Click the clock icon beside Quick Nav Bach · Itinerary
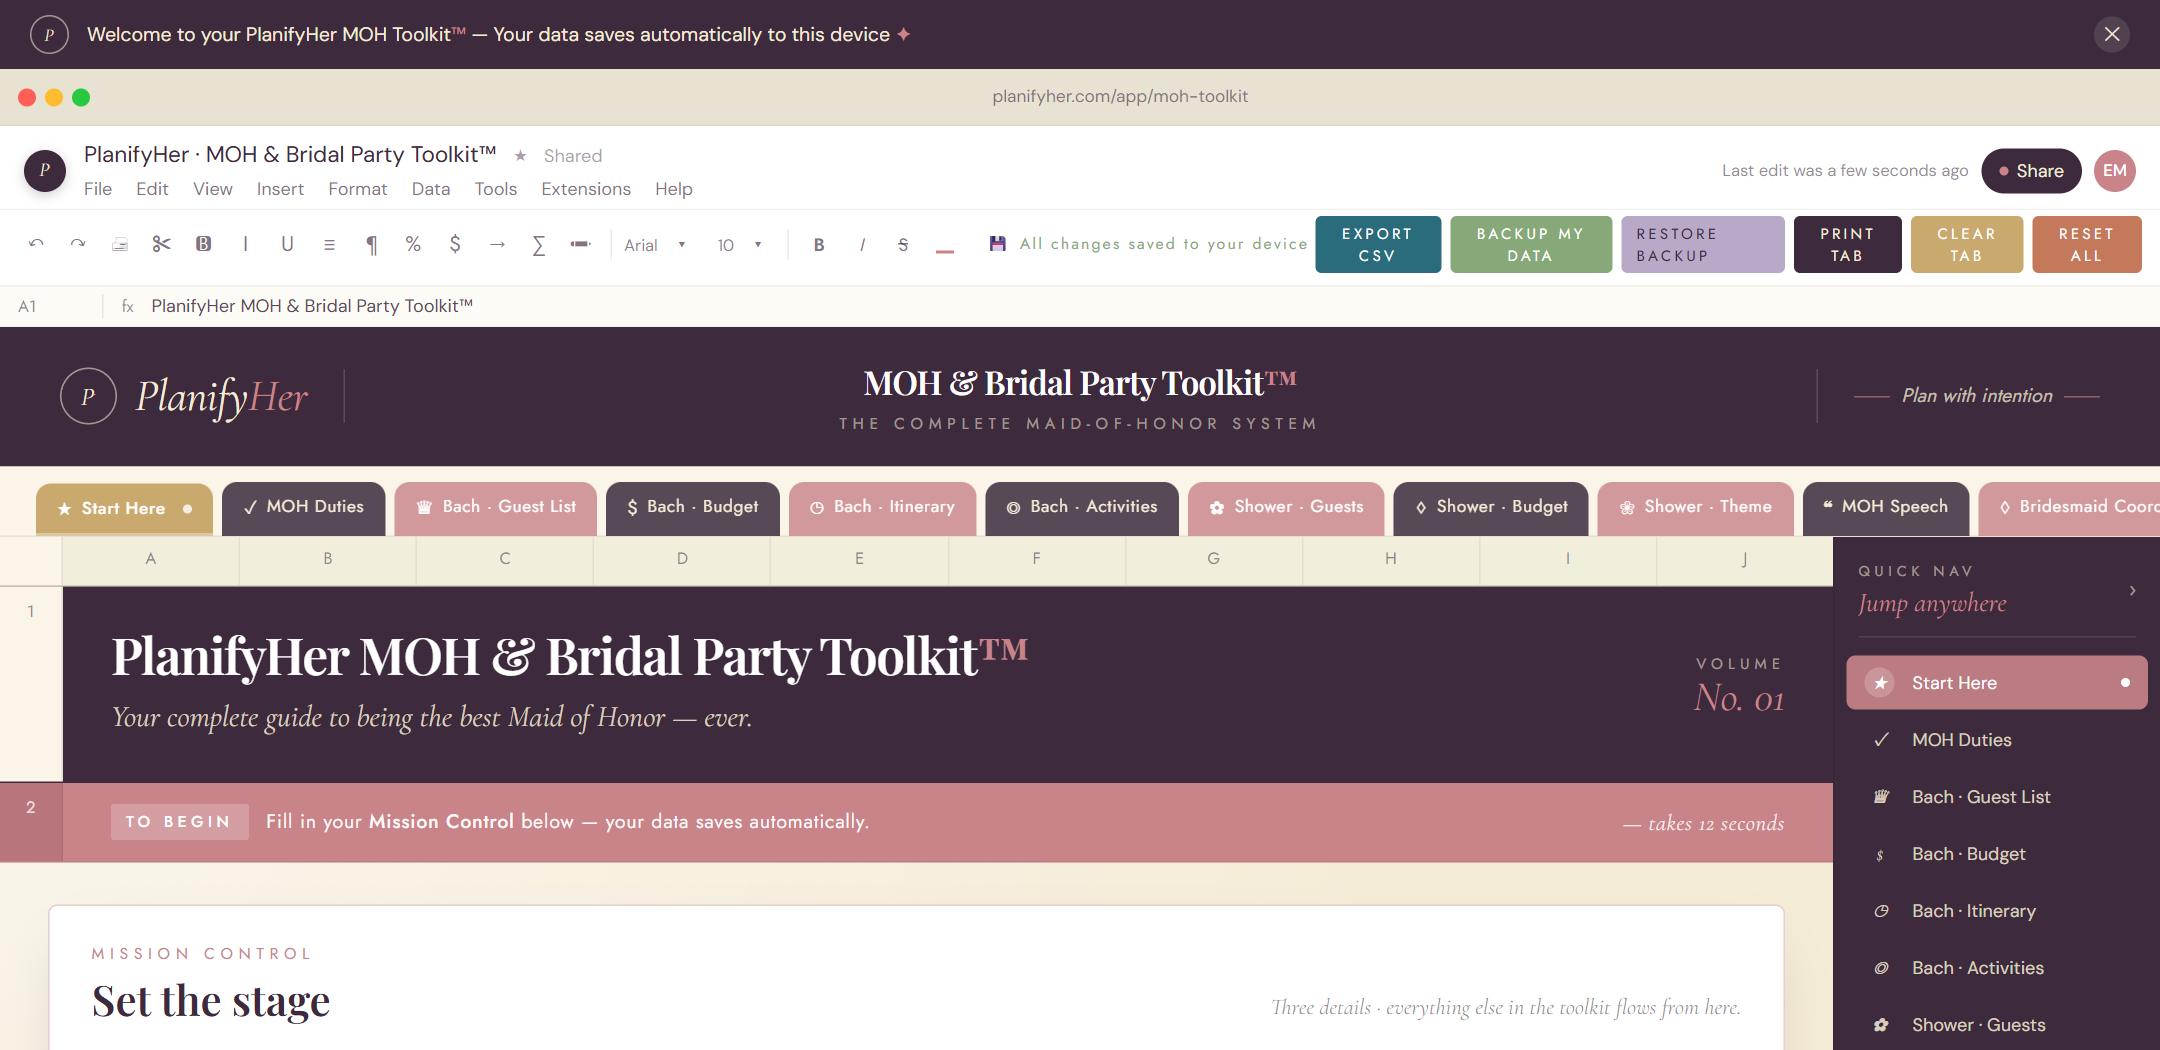Screen dimensions: 2160x1050 (1881, 911)
